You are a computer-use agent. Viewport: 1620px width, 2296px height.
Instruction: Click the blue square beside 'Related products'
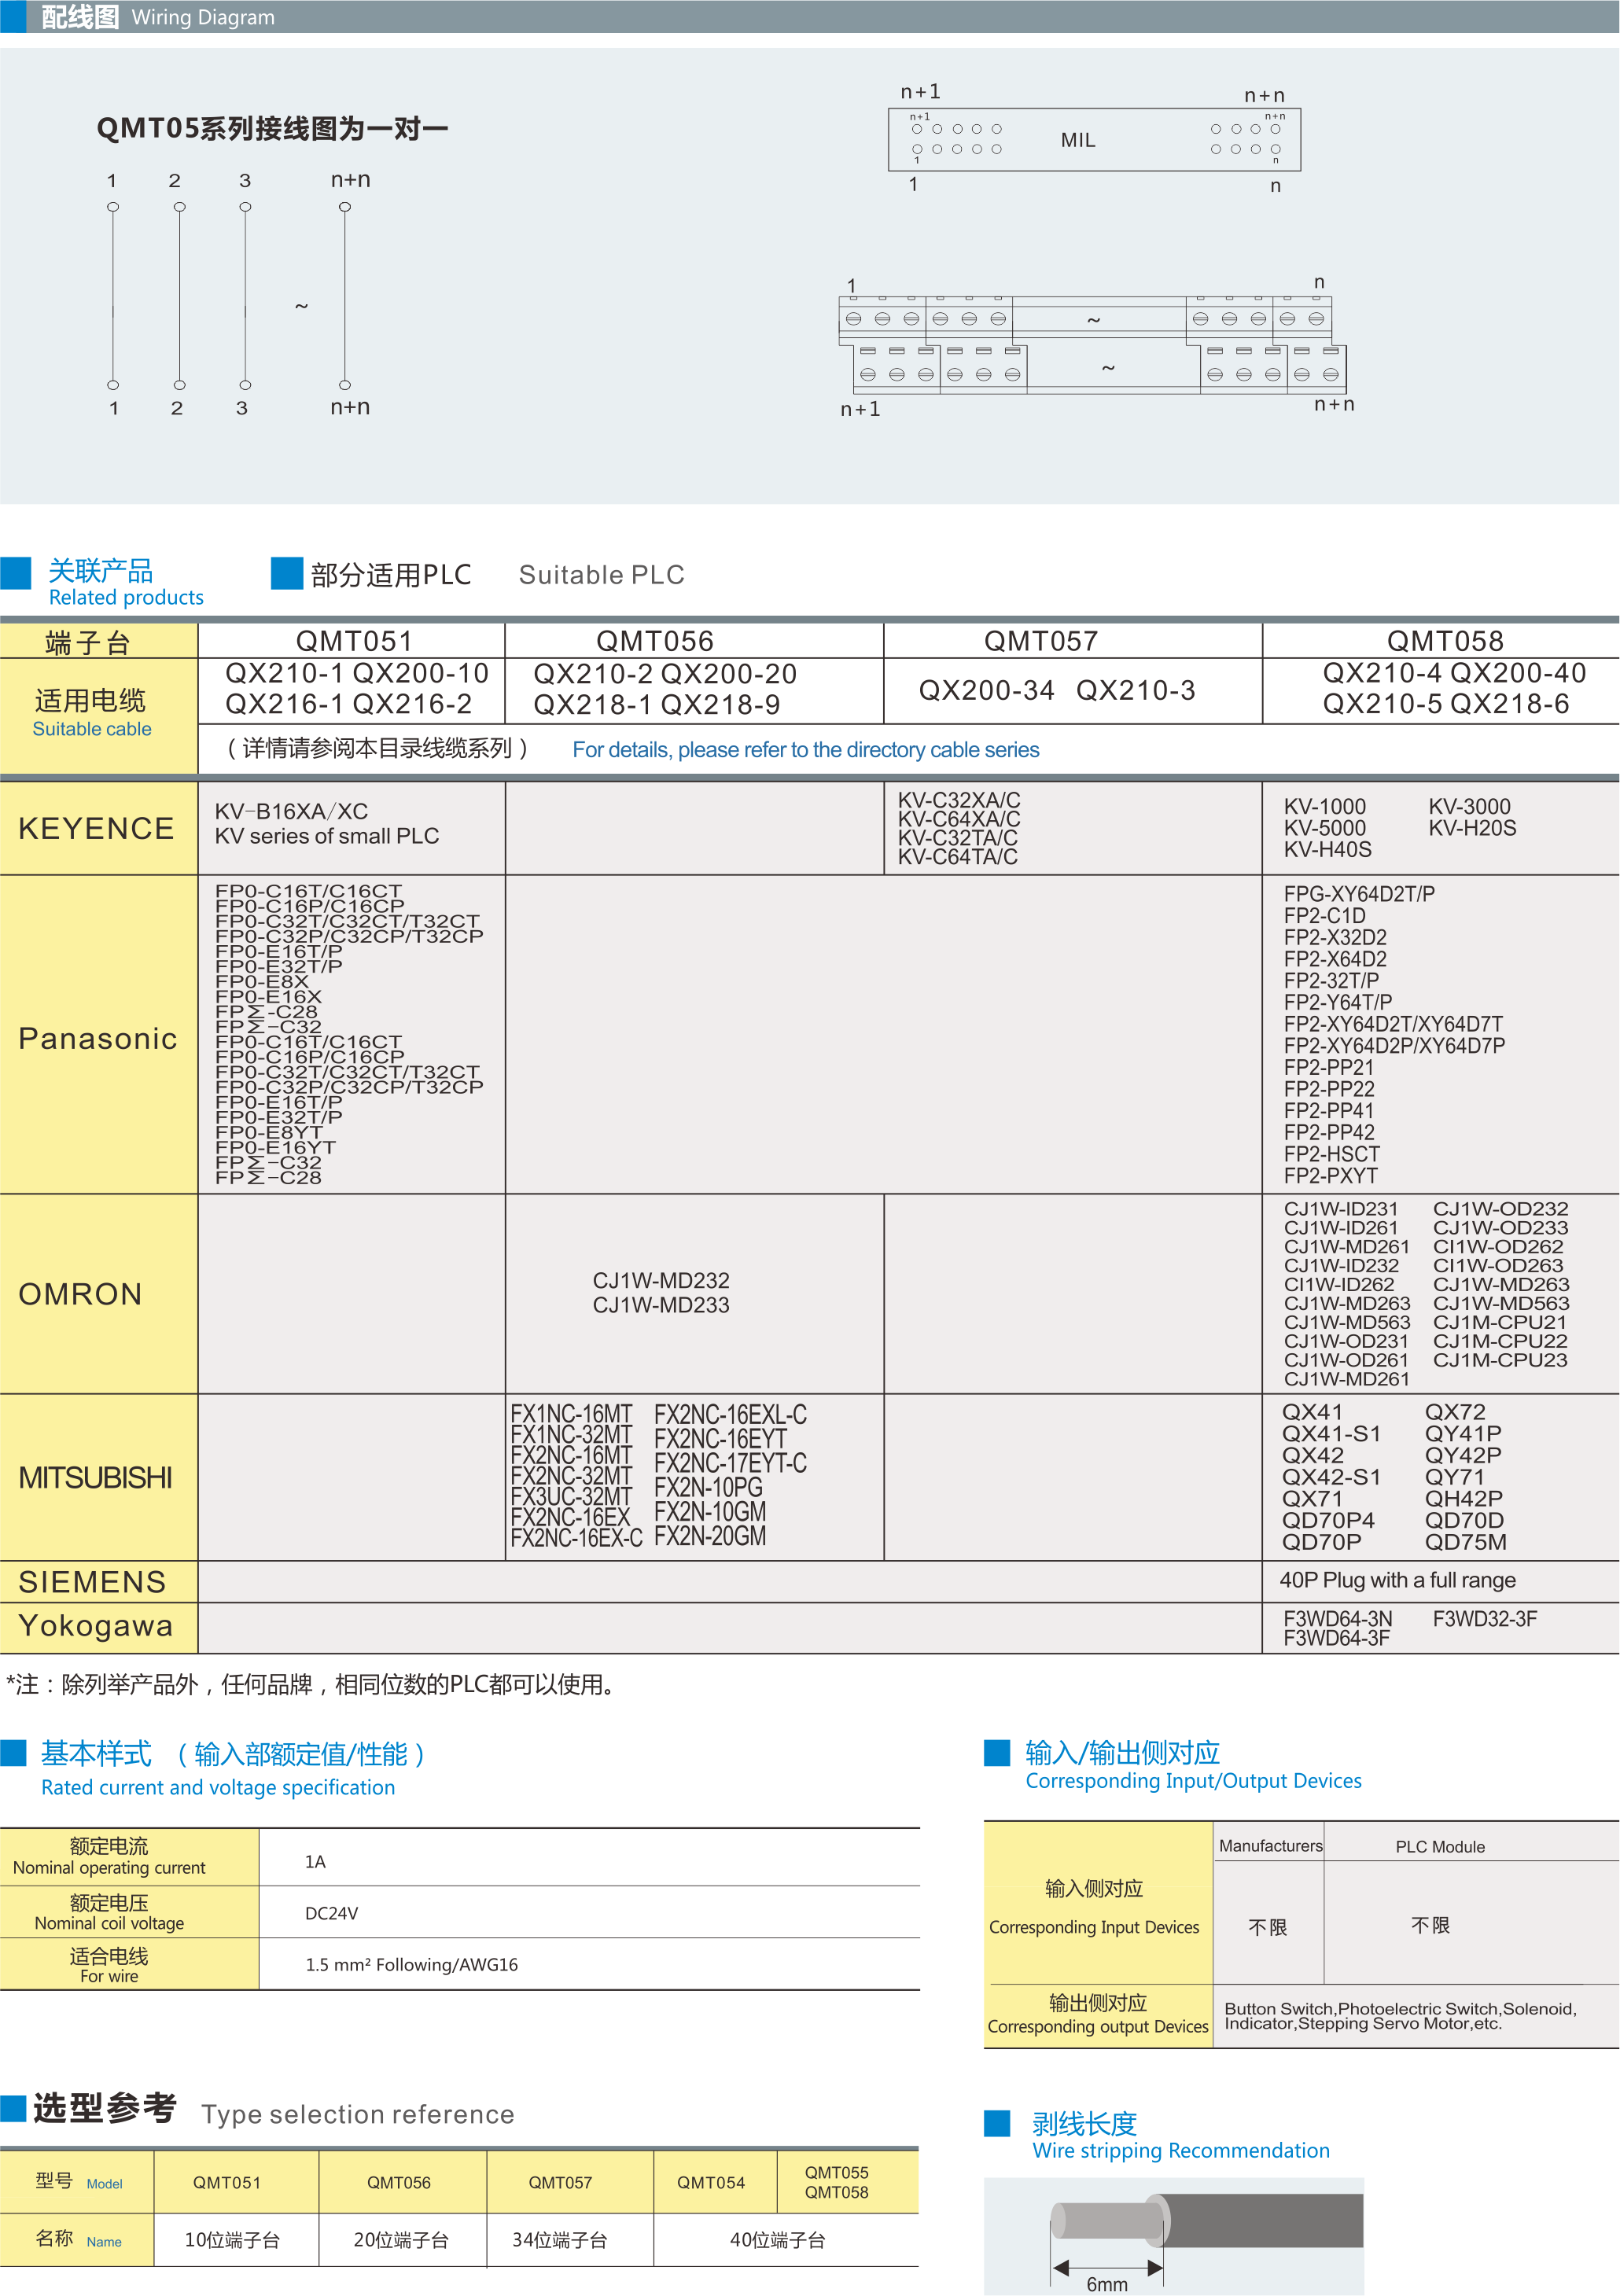[15, 573]
